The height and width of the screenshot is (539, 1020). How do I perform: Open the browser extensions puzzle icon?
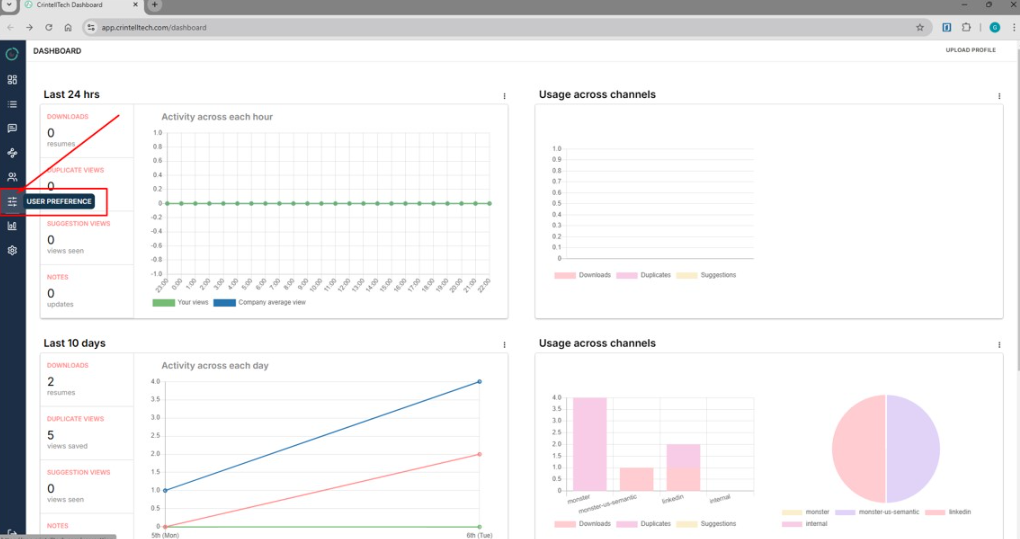pos(966,27)
